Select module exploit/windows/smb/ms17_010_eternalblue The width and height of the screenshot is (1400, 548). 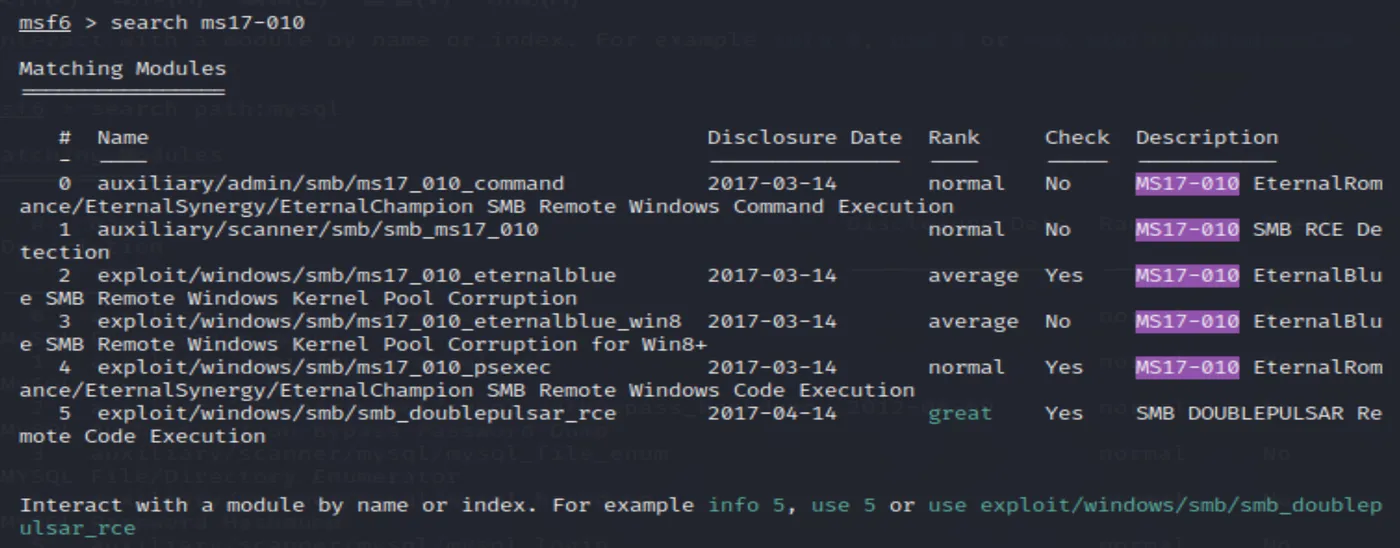point(357,276)
